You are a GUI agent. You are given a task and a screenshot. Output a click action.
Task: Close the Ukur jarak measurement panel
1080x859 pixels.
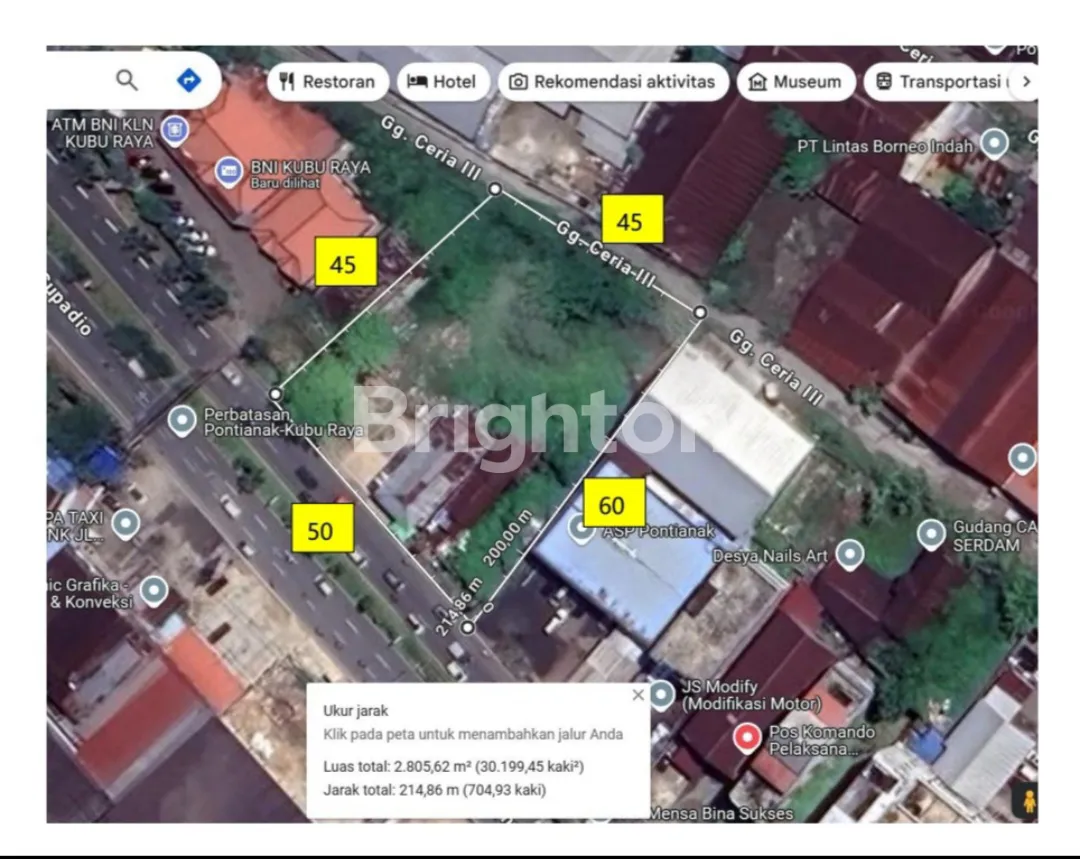click(x=638, y=695)
